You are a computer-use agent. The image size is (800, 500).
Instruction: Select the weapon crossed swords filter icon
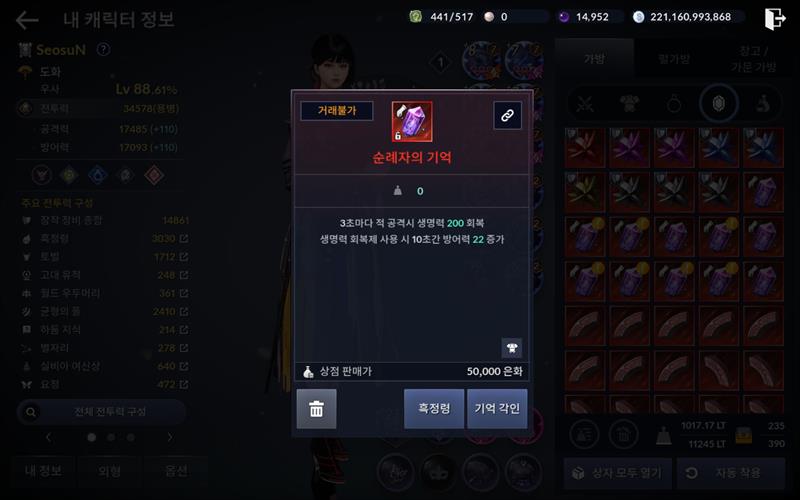coord(585,104)
